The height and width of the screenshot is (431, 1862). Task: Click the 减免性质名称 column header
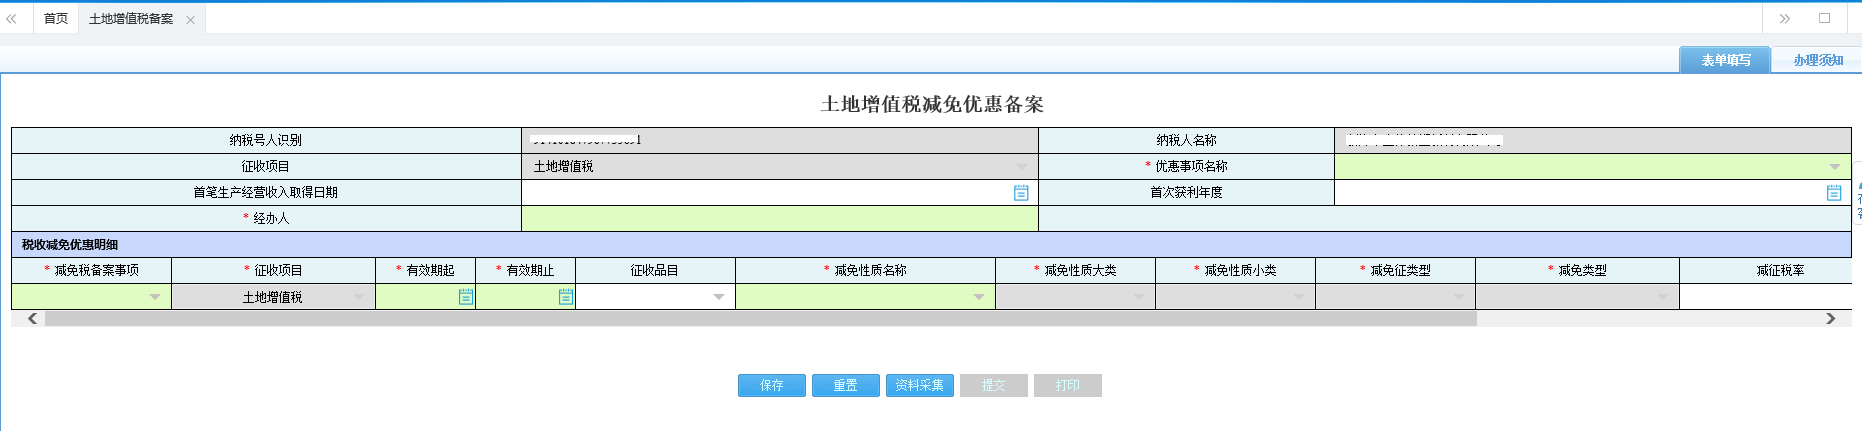pos(866,271)
